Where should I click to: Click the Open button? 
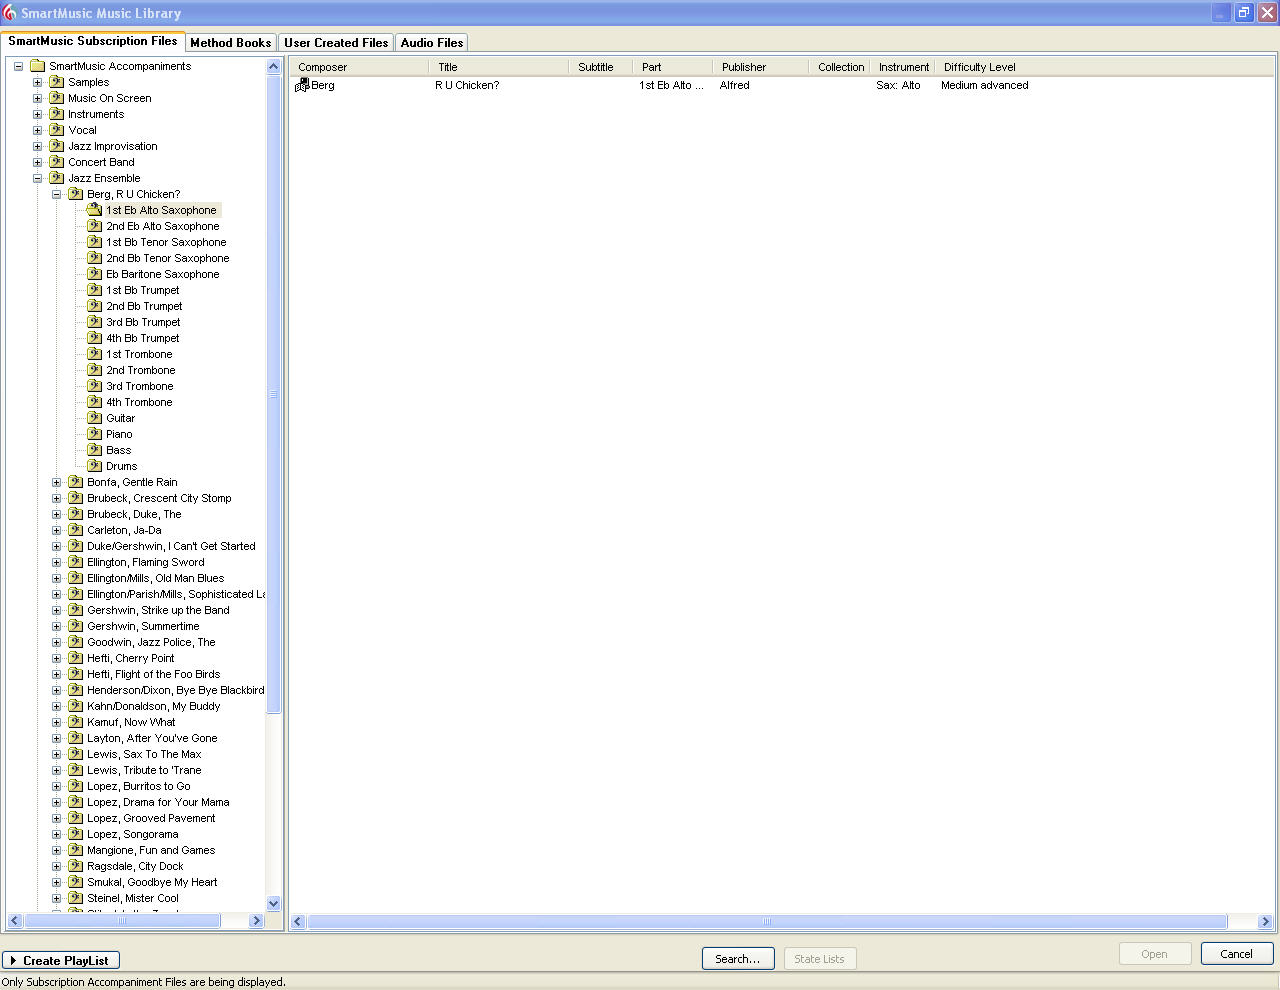coord(1155,953)
